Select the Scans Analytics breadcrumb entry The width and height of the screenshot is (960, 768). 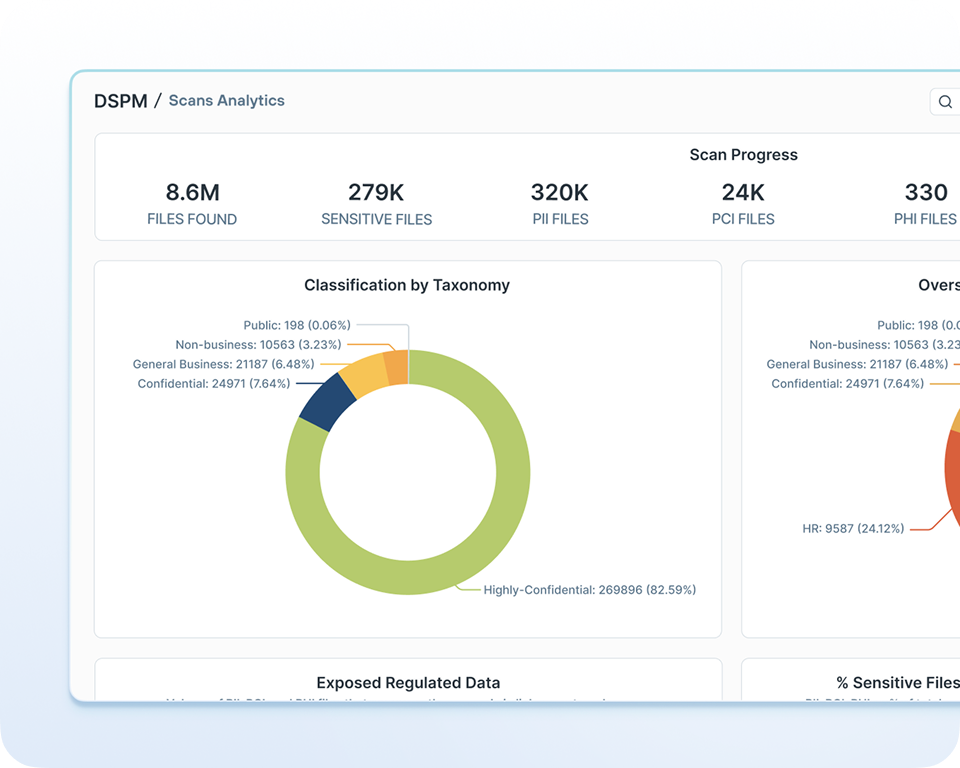(226, 100)
